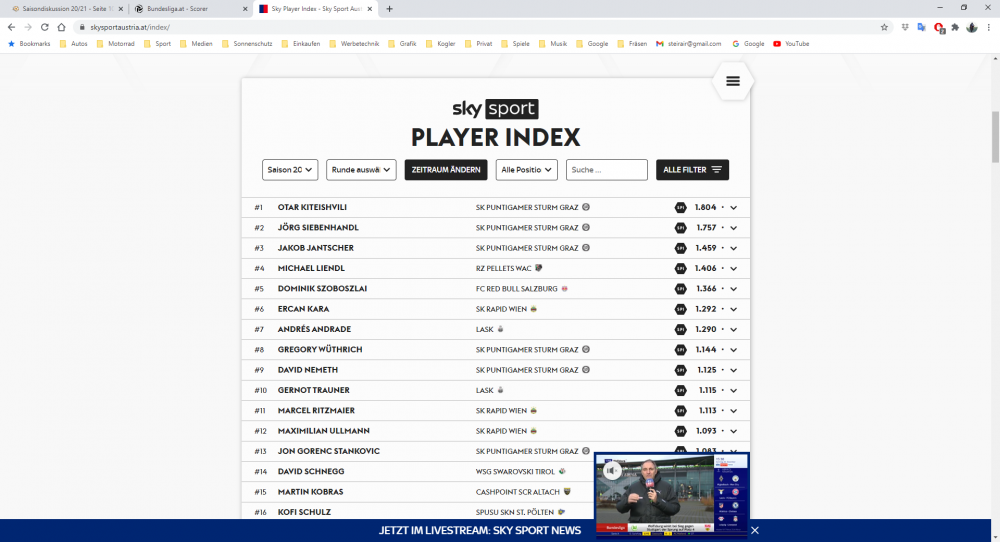Close the livestream banner with the X
1000x542 pixels.
tap(755, 531)
